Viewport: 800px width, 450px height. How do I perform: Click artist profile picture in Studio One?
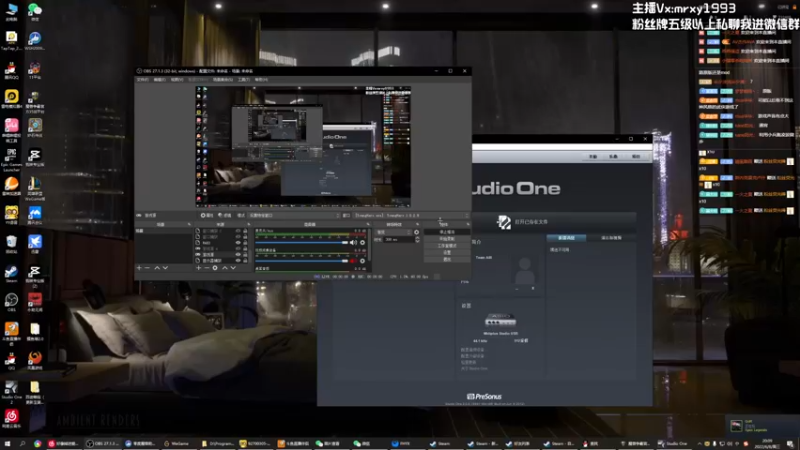tap(525, 269)
